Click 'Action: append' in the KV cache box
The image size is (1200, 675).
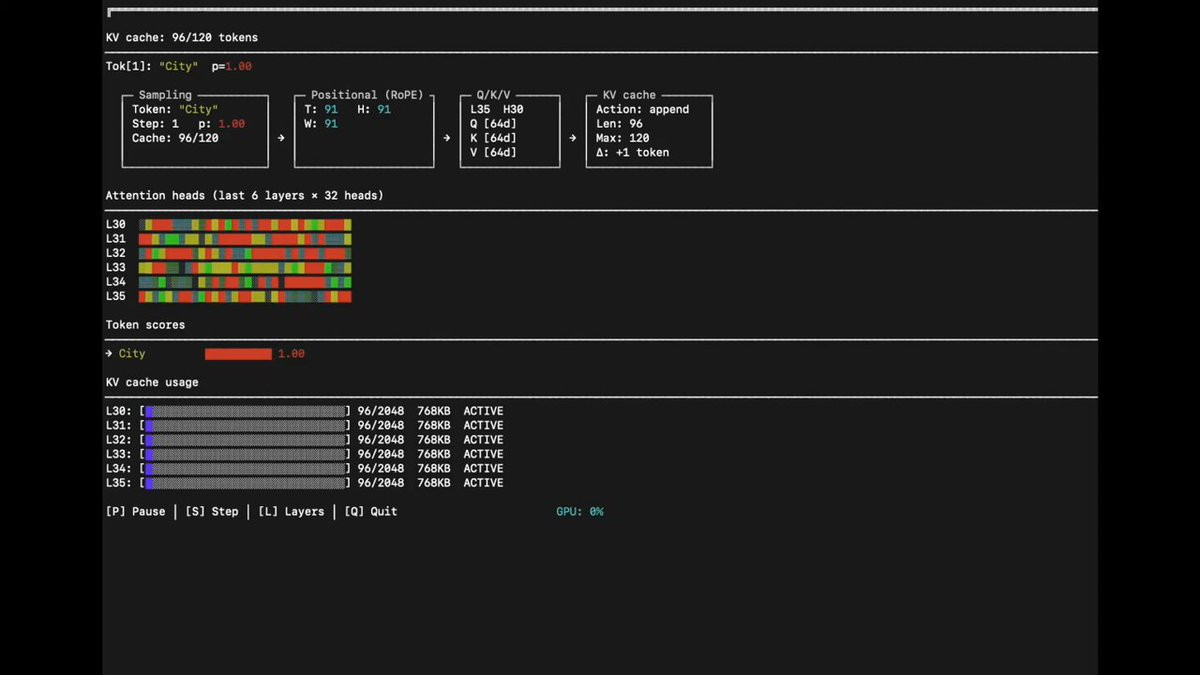tap(643, 109)
